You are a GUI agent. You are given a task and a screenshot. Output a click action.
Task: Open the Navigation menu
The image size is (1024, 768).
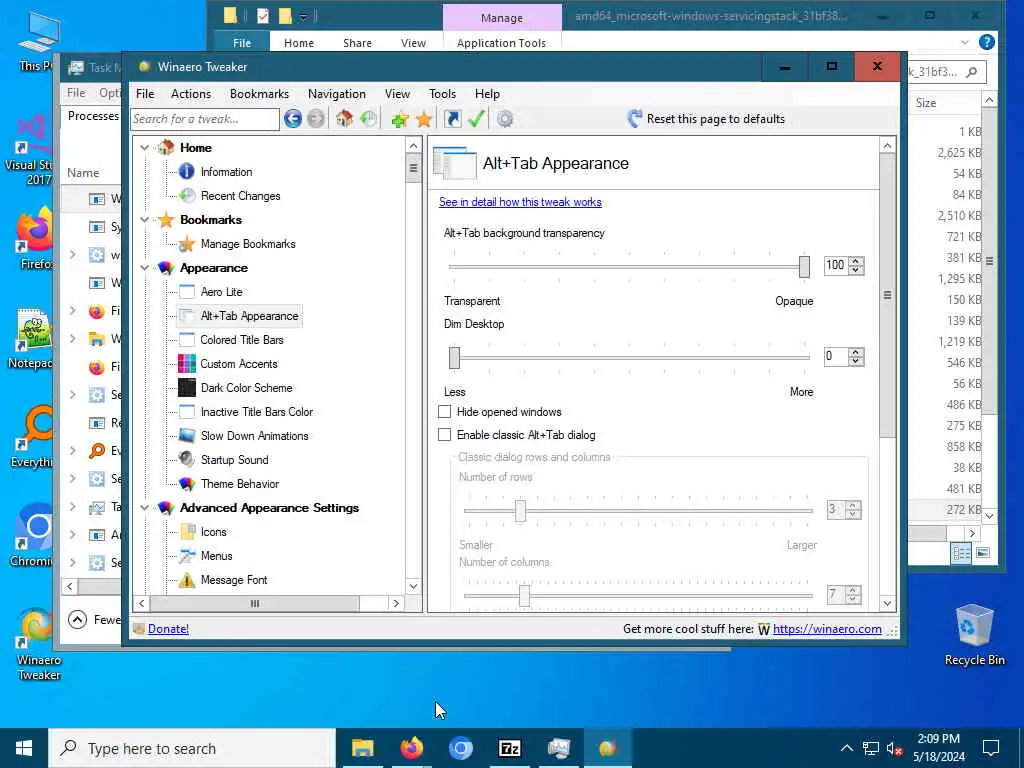tap(336, 94)
